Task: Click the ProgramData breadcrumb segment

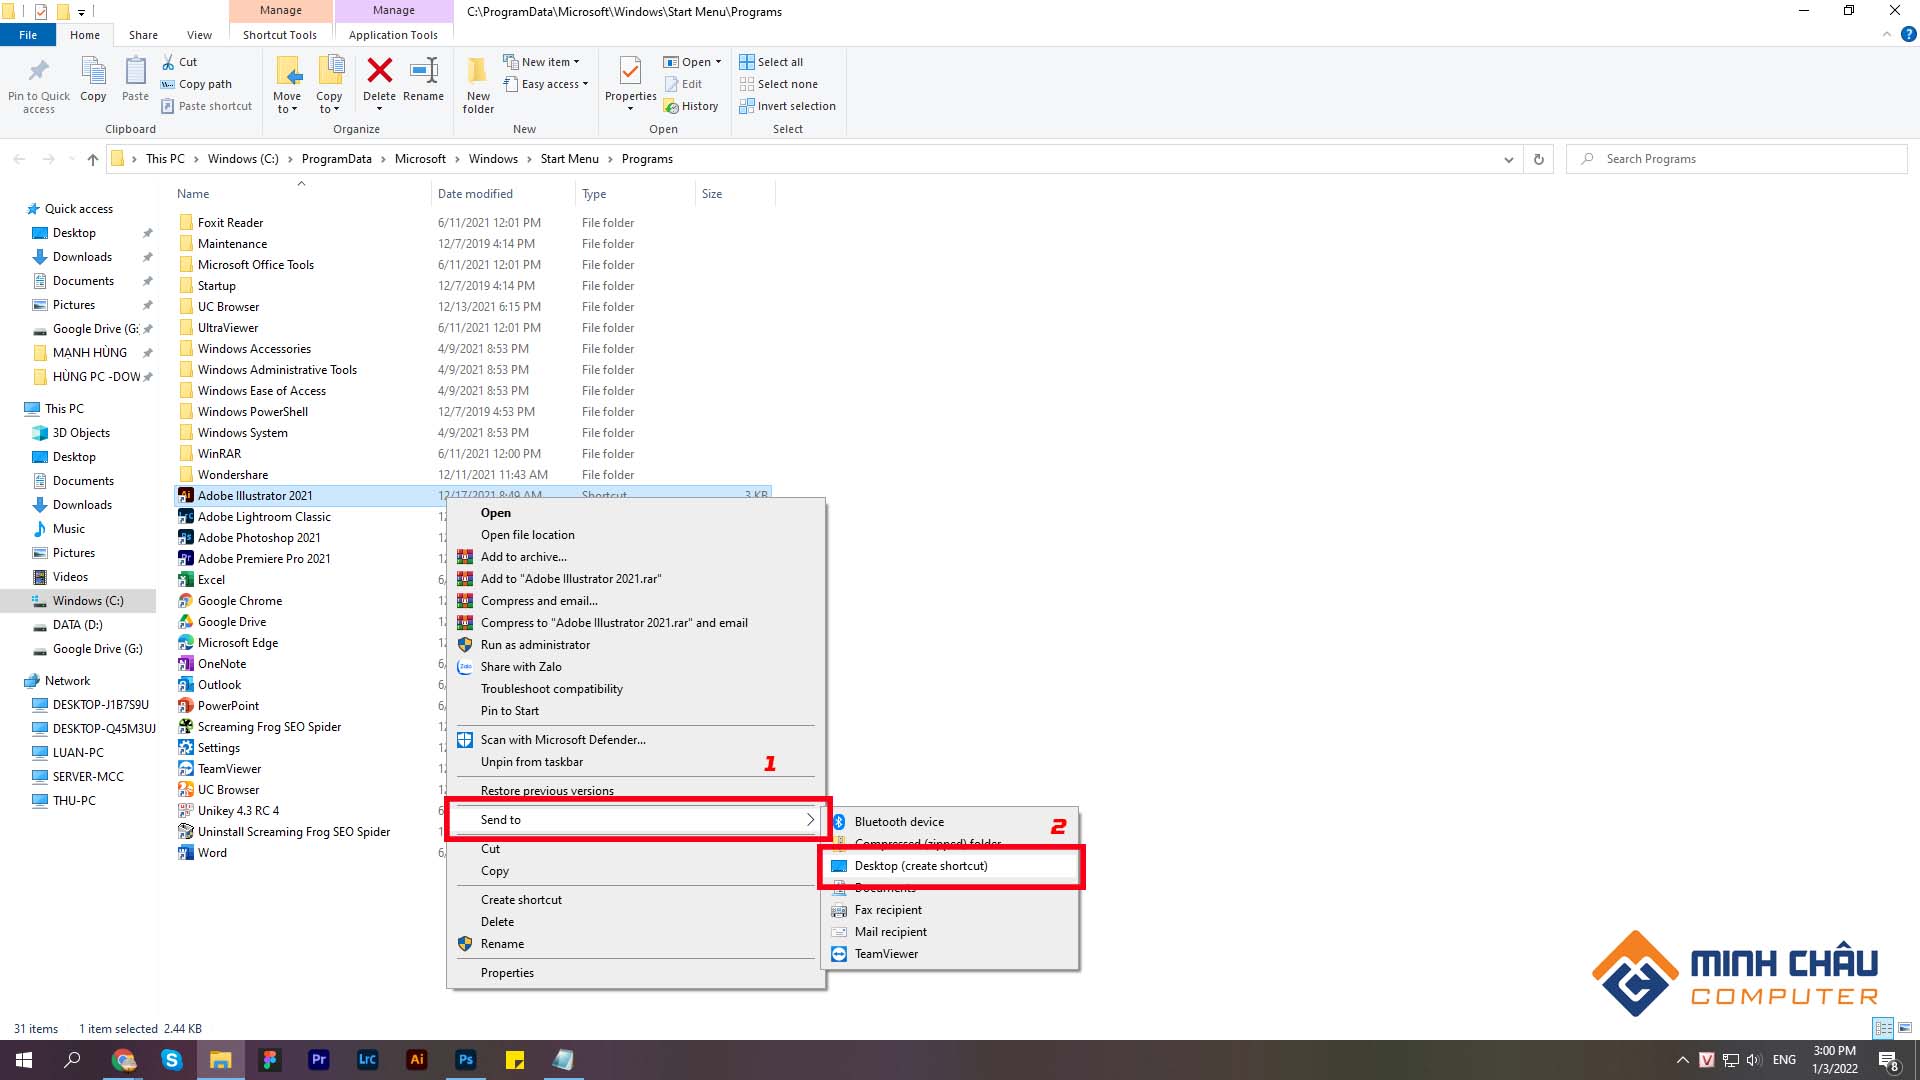Action: pos(336,159)
